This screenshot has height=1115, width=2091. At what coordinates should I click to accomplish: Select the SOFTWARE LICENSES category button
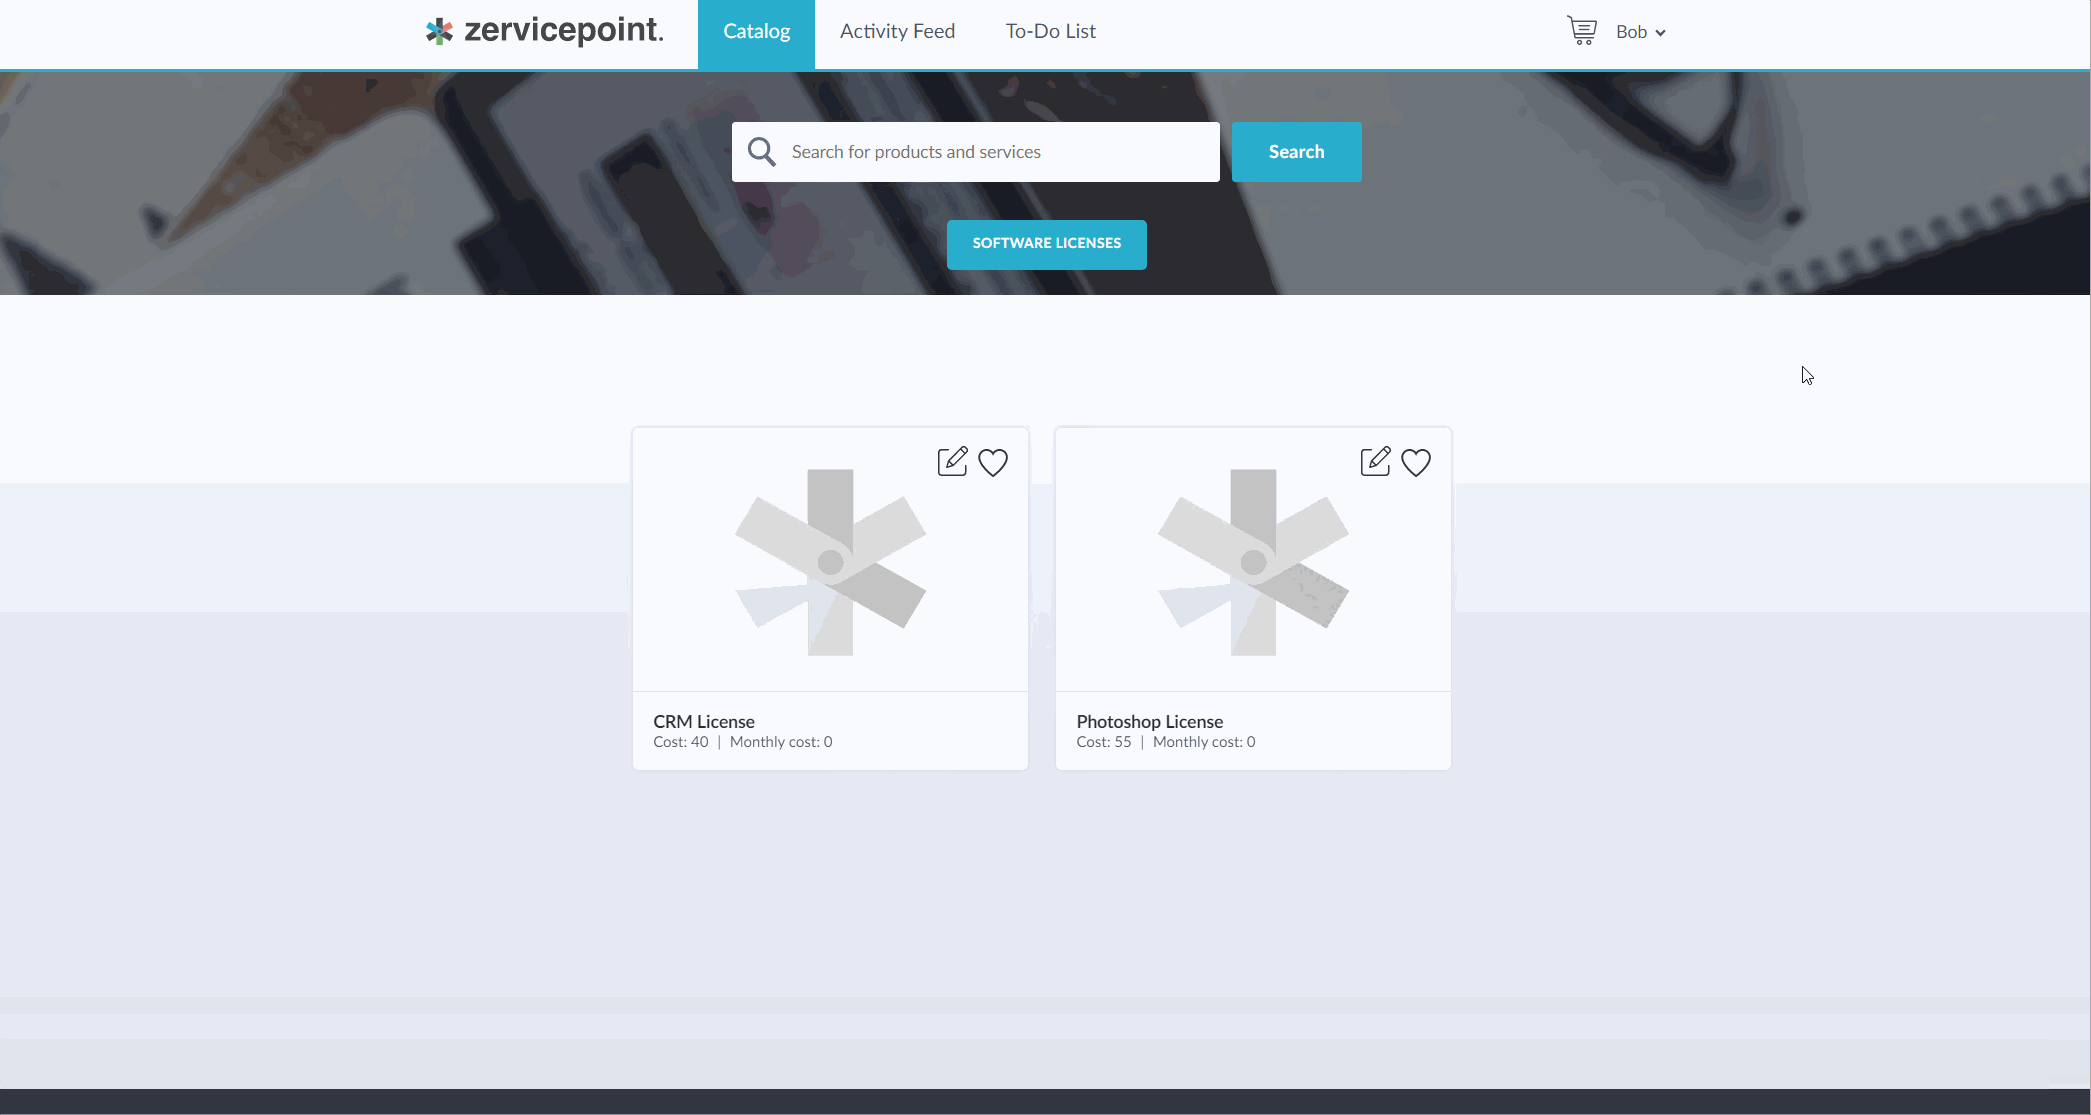(1046, 244)
